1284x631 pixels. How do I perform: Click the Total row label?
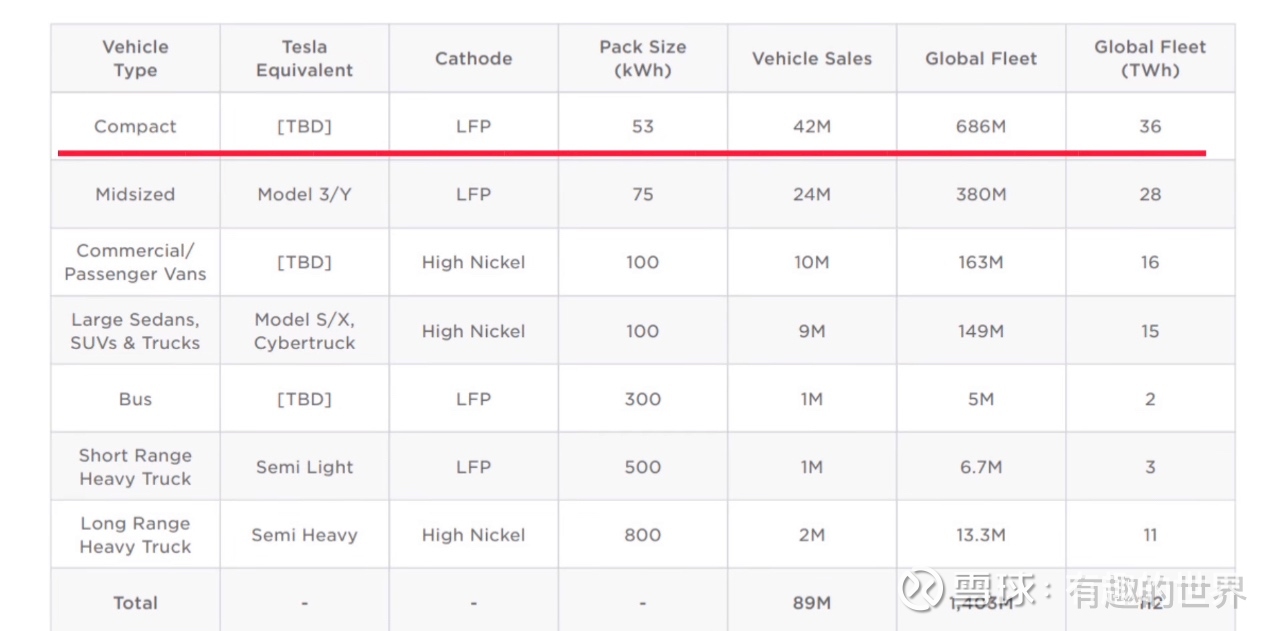click(x=135, y=603)
